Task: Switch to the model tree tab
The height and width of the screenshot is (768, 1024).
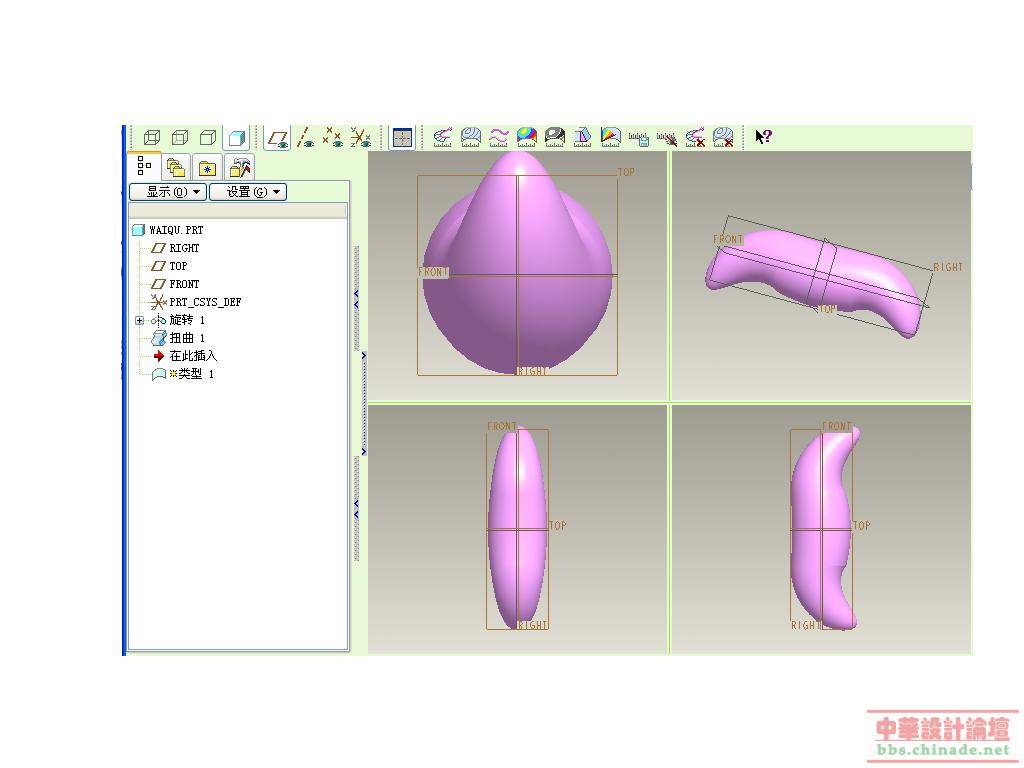Action: [x=145, y=166]
